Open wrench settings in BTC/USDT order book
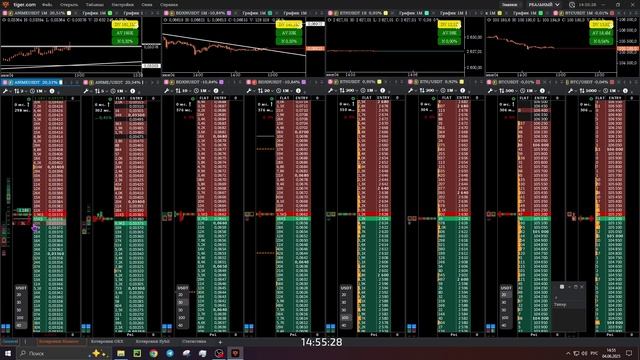Screen dimensions: 640x360 click(571, 91)
